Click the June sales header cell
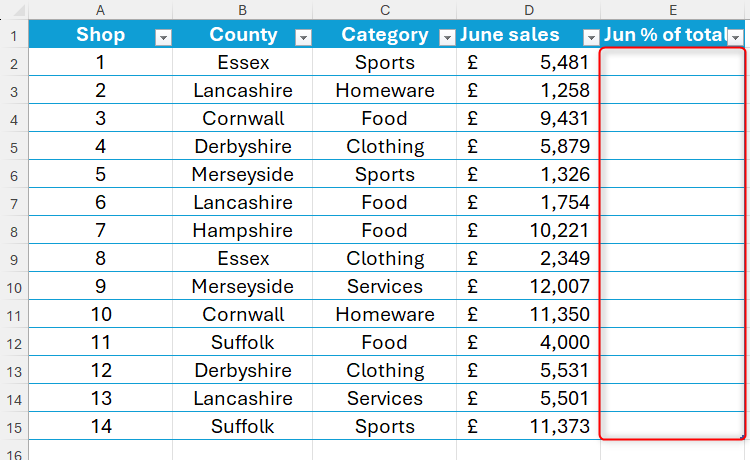The image size is (750, 460). point(529,34)
